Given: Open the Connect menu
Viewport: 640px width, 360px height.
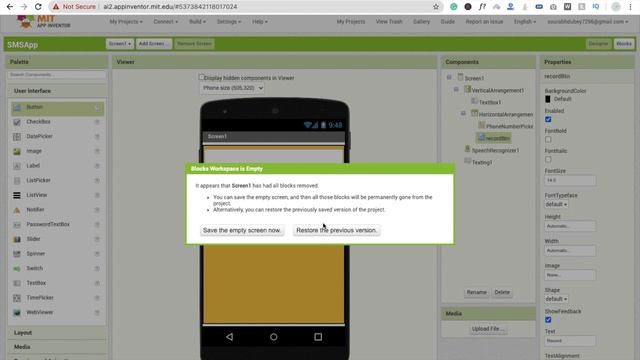Looking at the screenshot, I should [x=166, y=22].
